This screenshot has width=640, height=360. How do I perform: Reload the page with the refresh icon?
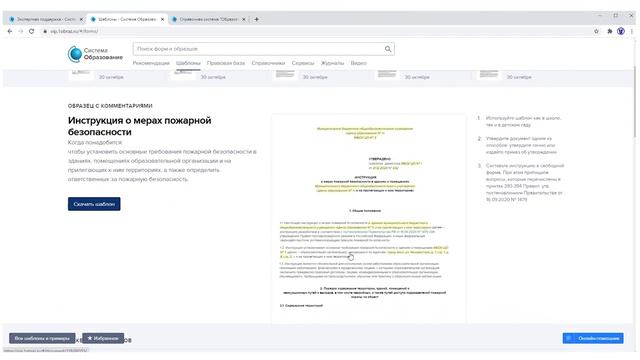pyautogui.click(x=31, y=31)
